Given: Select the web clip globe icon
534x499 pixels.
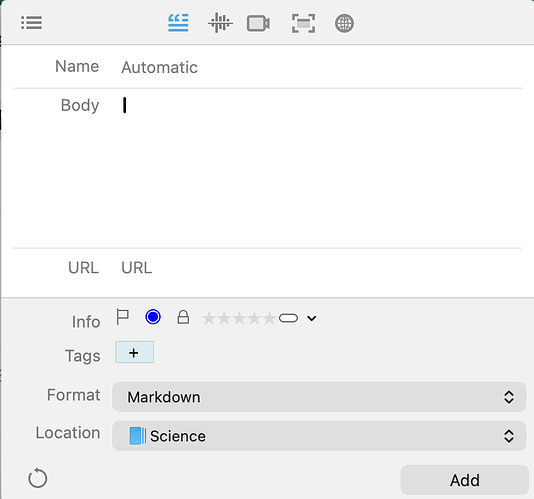Looking at the screenshot, I should (x=344, y=24).
